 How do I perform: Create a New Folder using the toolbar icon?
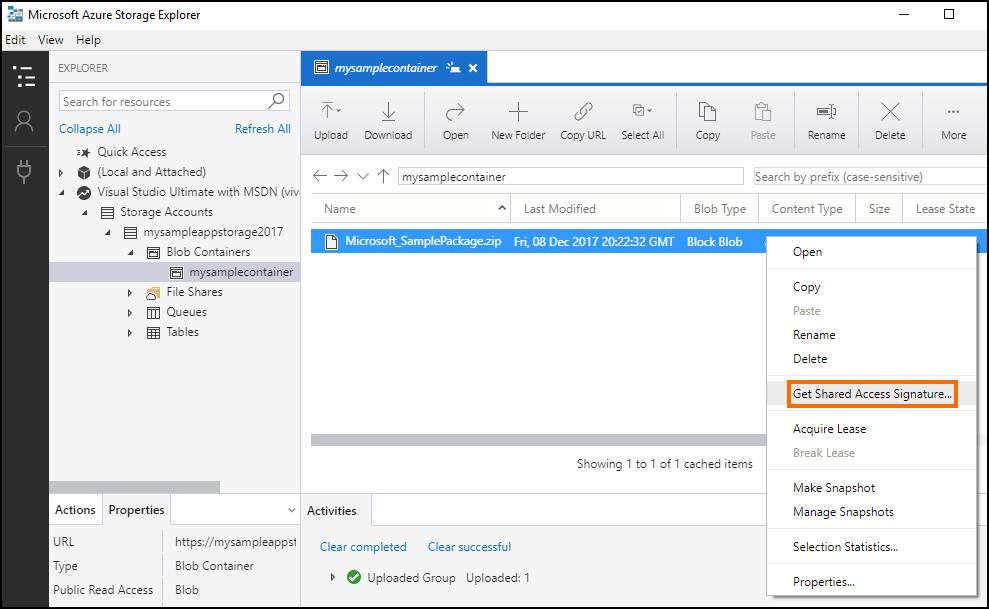(517, 118)
